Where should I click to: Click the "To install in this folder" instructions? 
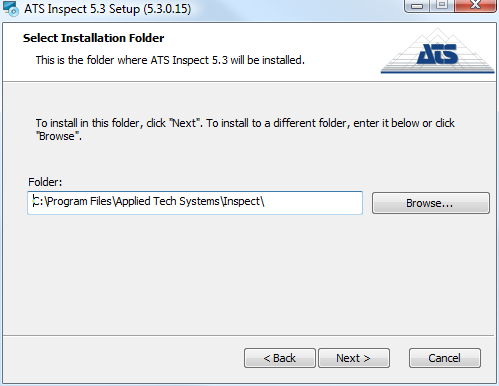245,129
